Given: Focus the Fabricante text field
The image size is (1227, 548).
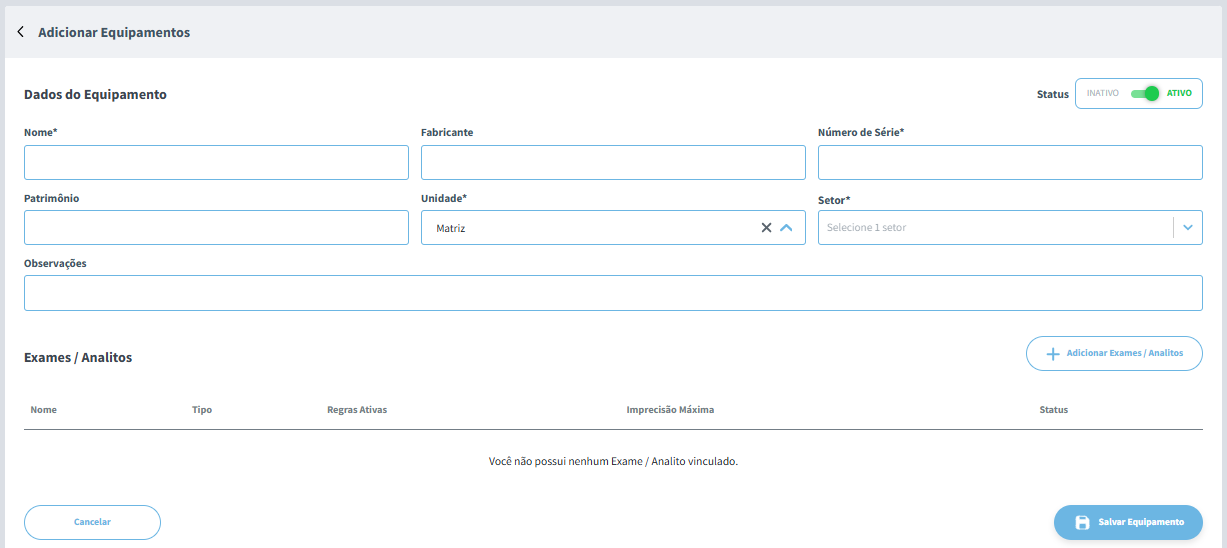Looking at the screenshot, I should [613, 162].
